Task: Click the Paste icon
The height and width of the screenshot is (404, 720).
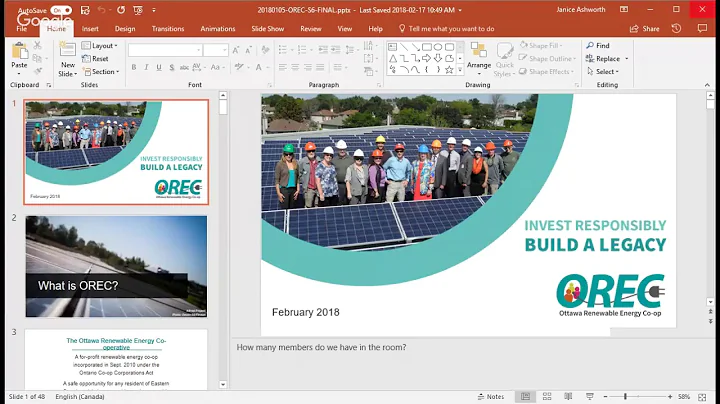Action: pyautogui.click(x=19, y=51)
